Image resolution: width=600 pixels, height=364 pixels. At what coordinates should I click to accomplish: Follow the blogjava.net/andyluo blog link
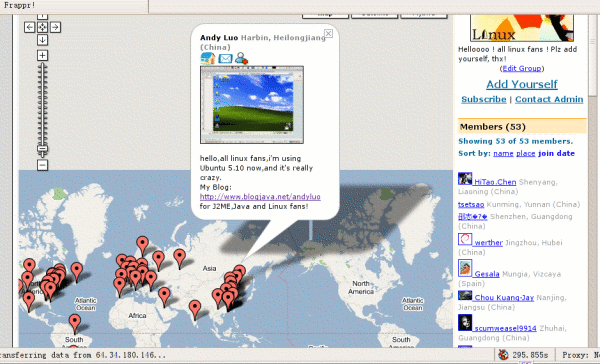[260, 197]
